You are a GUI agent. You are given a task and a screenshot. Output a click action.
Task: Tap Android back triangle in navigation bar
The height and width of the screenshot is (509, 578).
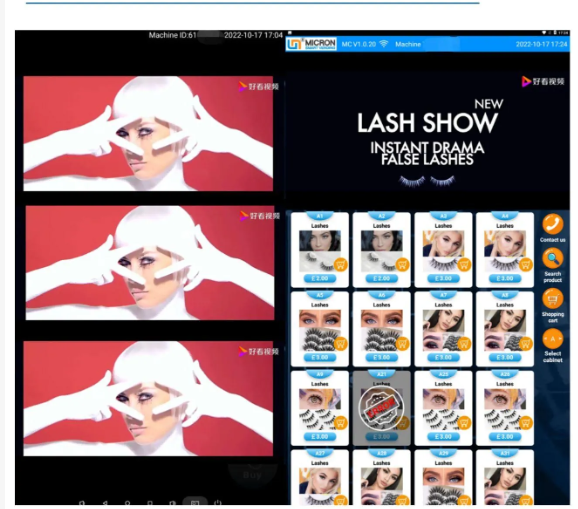pos(105,502)
